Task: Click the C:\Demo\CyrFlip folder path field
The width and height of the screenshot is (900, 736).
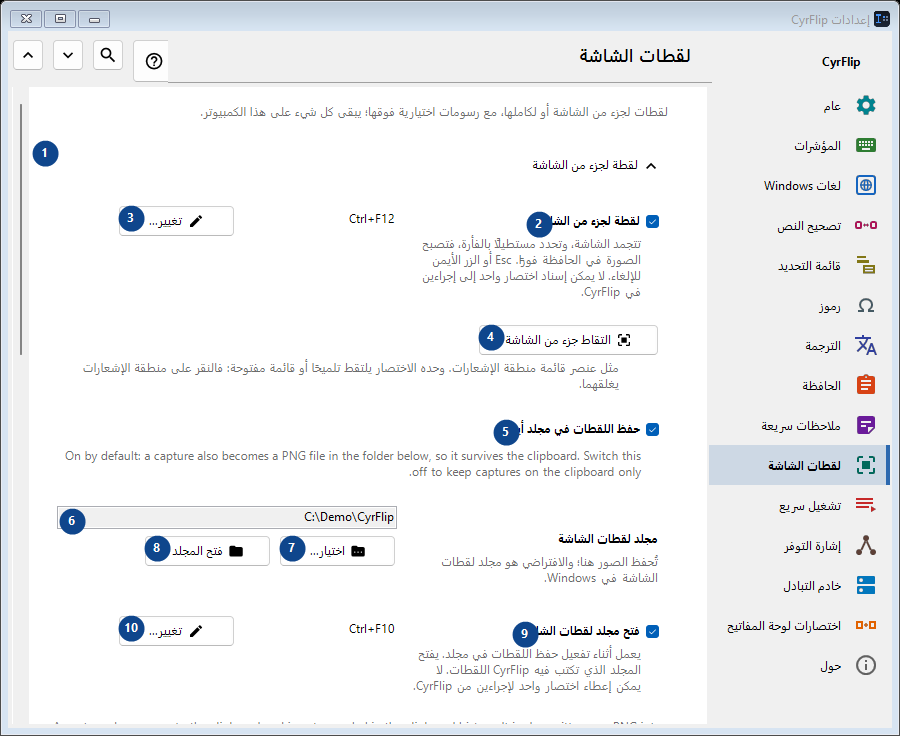Action: (x=227, y=517)
